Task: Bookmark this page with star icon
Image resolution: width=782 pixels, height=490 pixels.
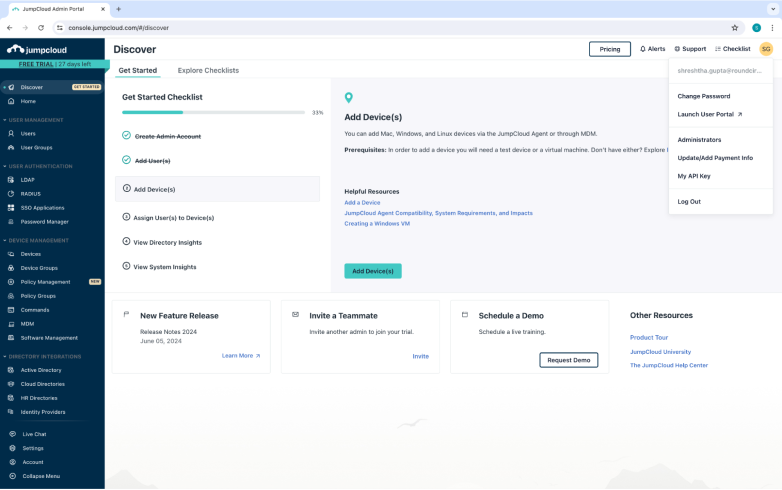Action: tap(735, 28)
